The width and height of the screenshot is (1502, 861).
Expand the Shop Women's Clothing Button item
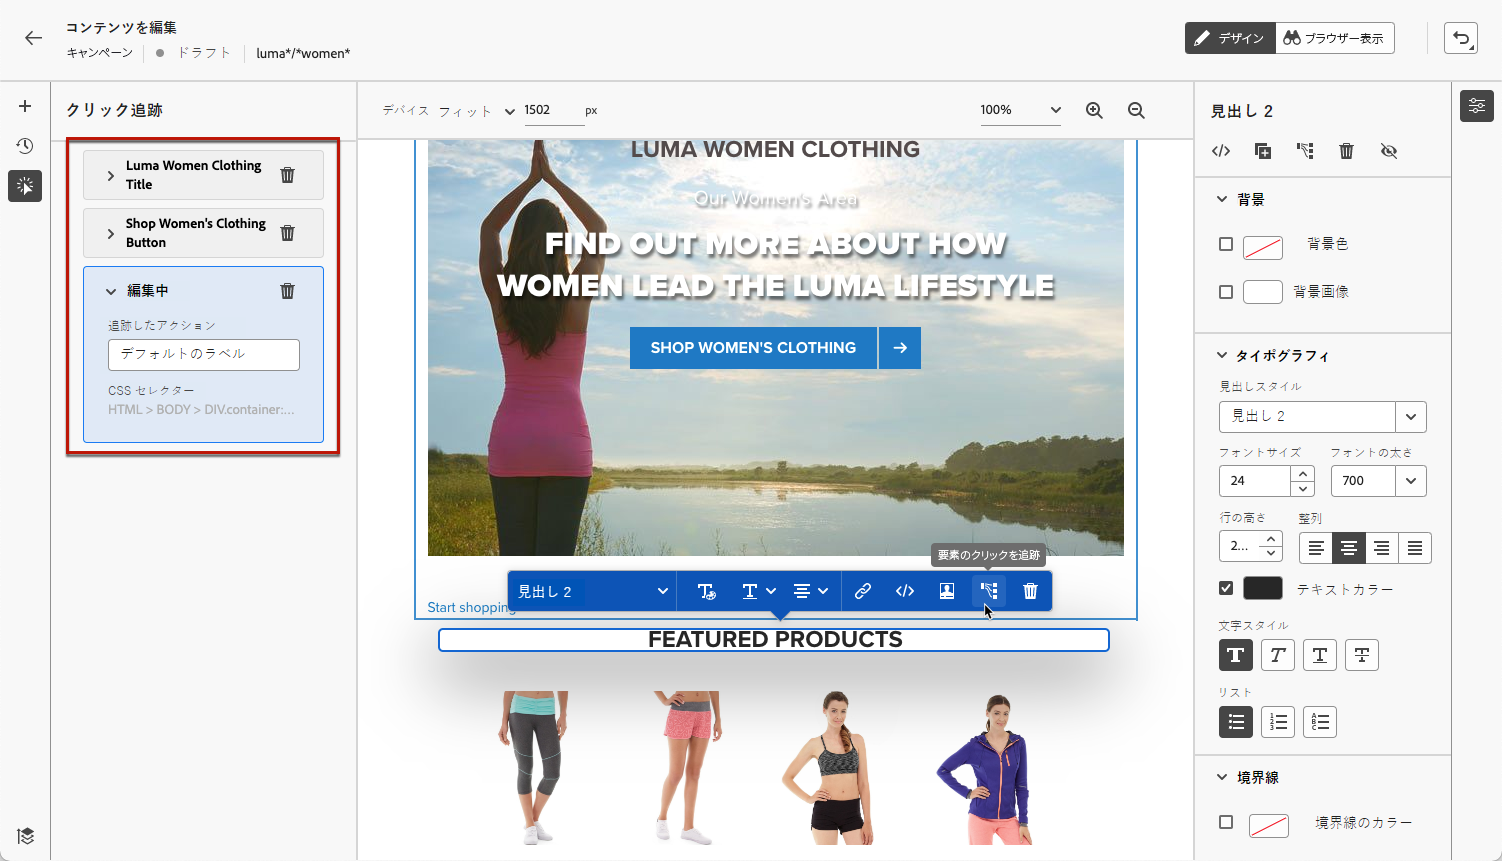point(111,233)
